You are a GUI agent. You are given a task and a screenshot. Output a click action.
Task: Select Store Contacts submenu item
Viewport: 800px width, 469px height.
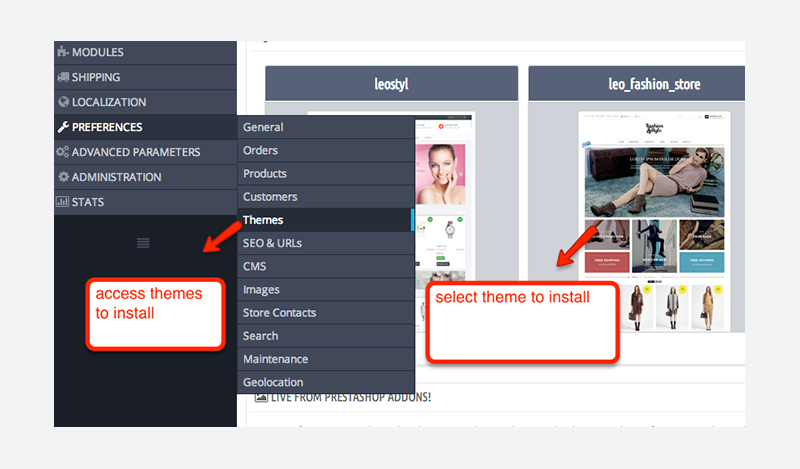pos(326,313)
